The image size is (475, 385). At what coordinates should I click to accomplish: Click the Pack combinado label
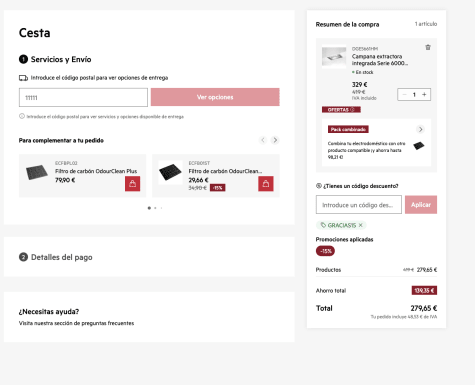point(348,129)
